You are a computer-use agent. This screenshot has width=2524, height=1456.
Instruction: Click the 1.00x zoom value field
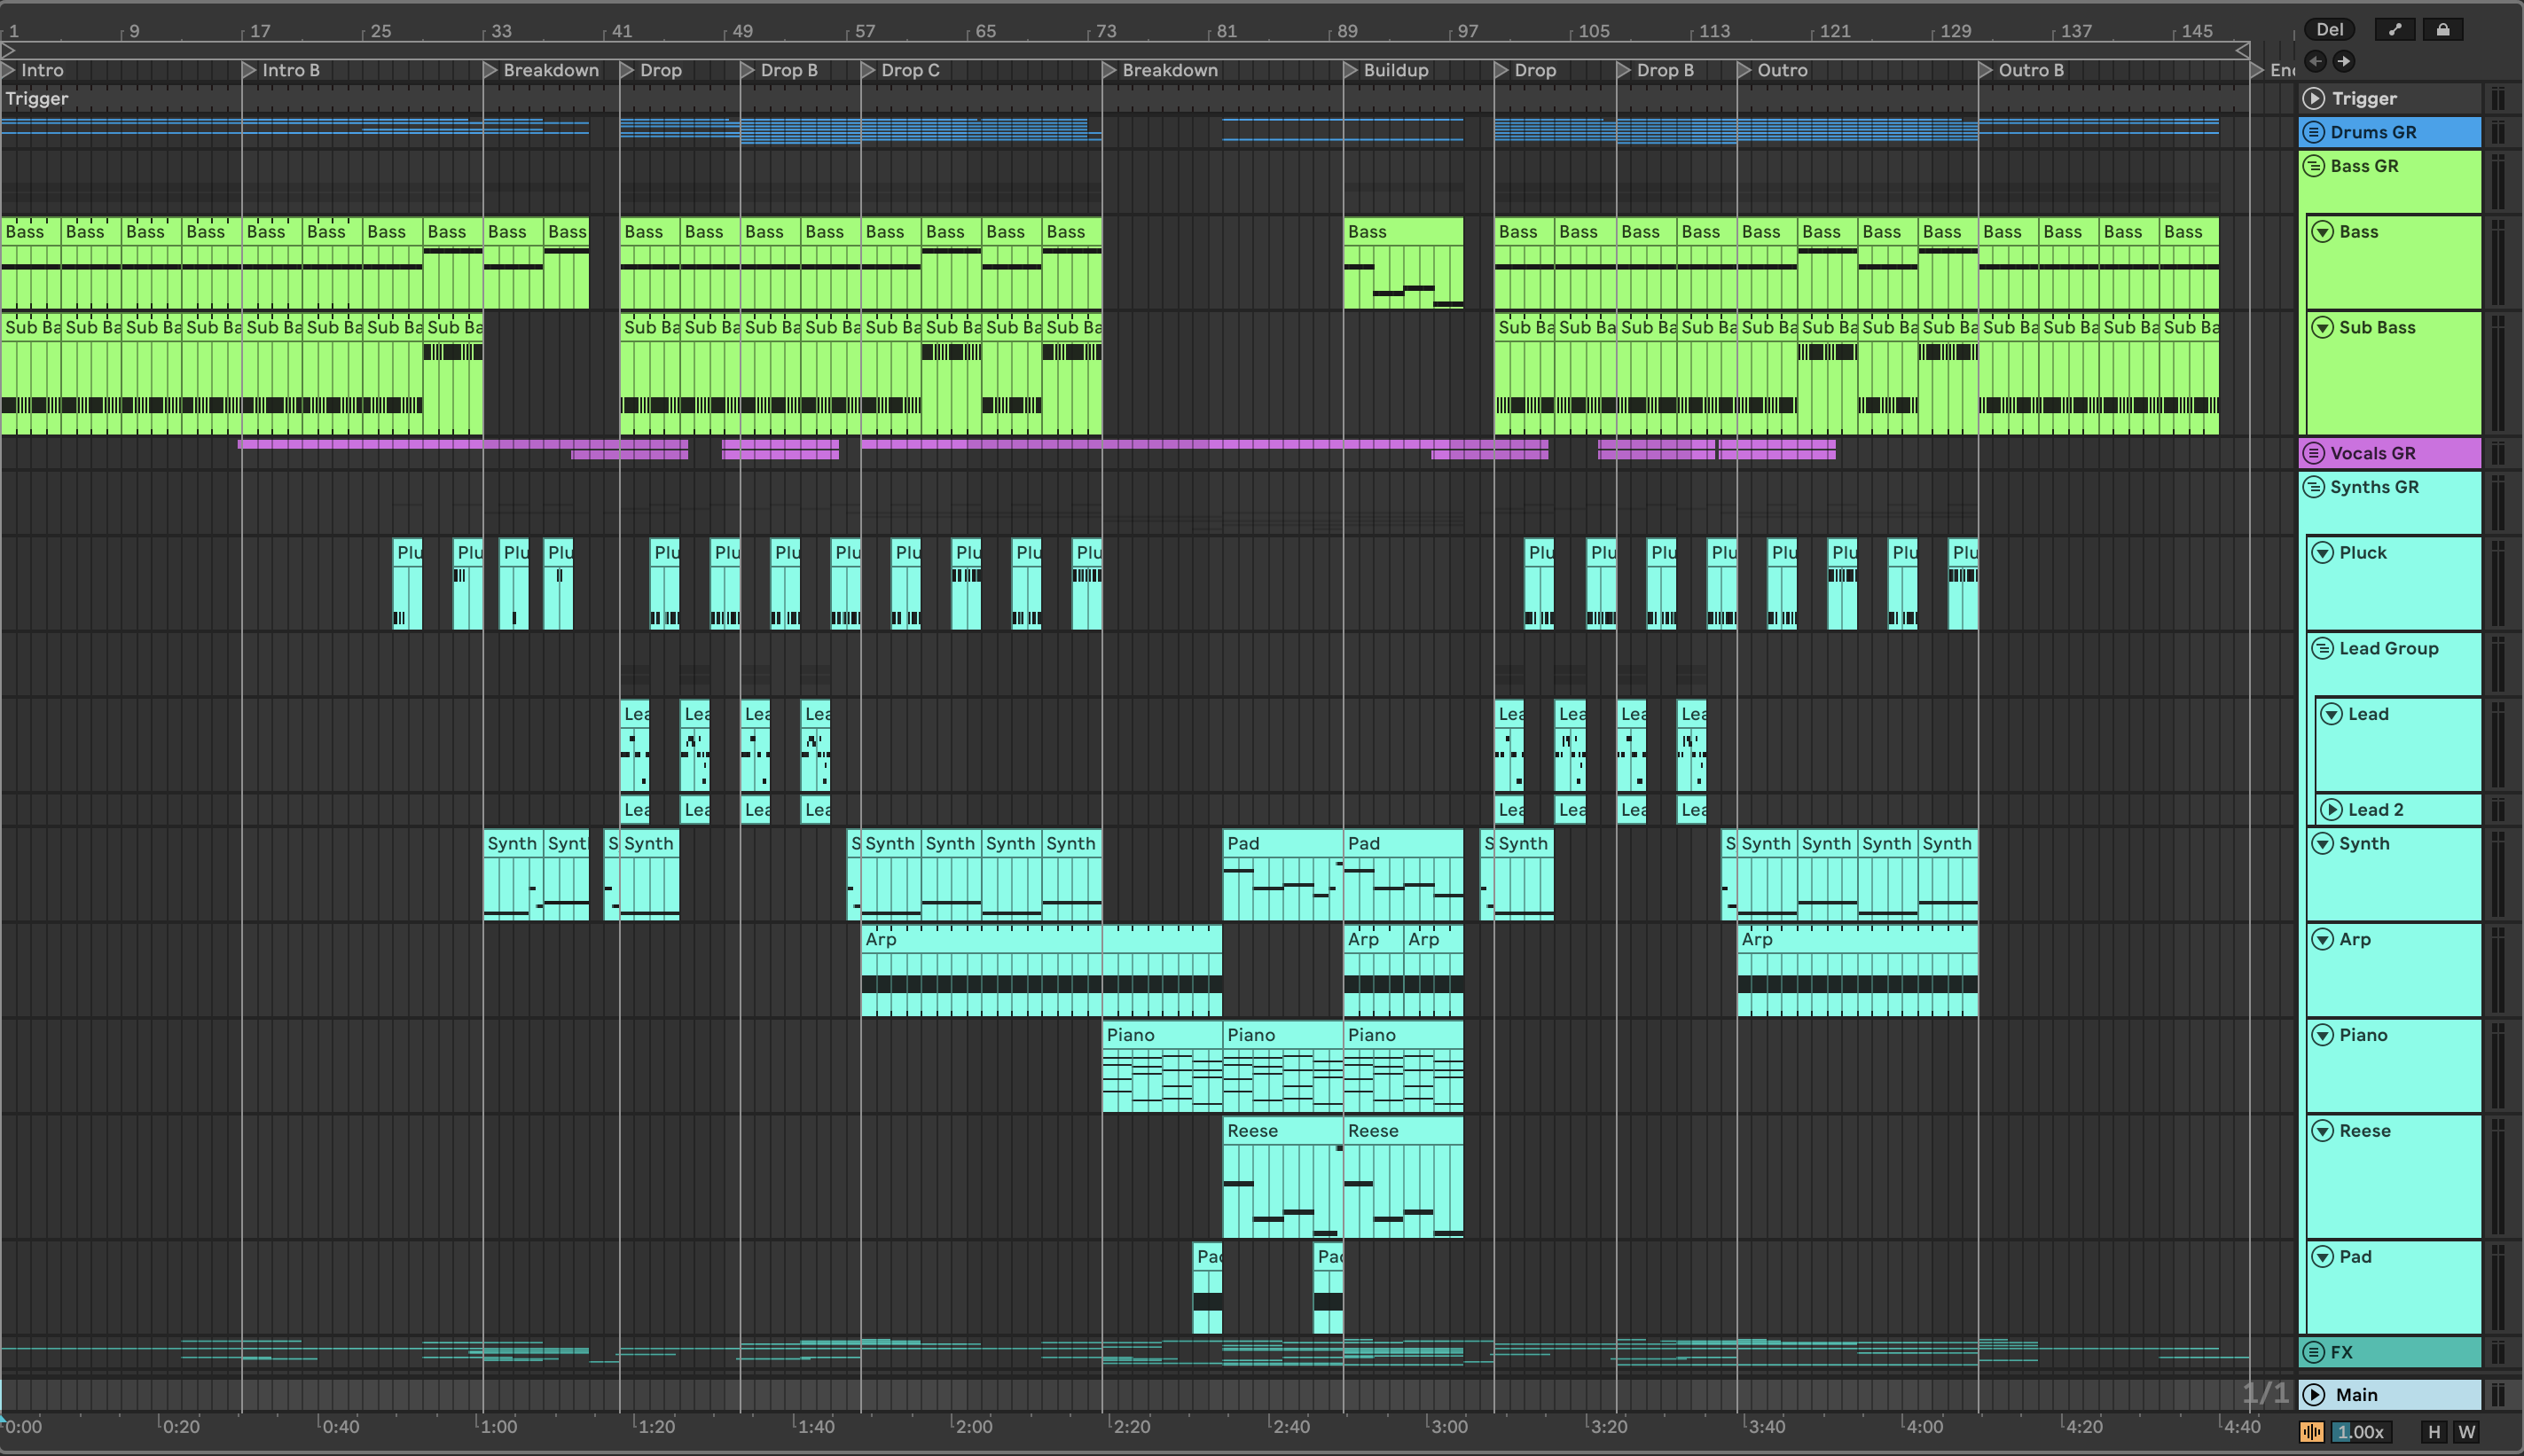pos(2360,1432)
